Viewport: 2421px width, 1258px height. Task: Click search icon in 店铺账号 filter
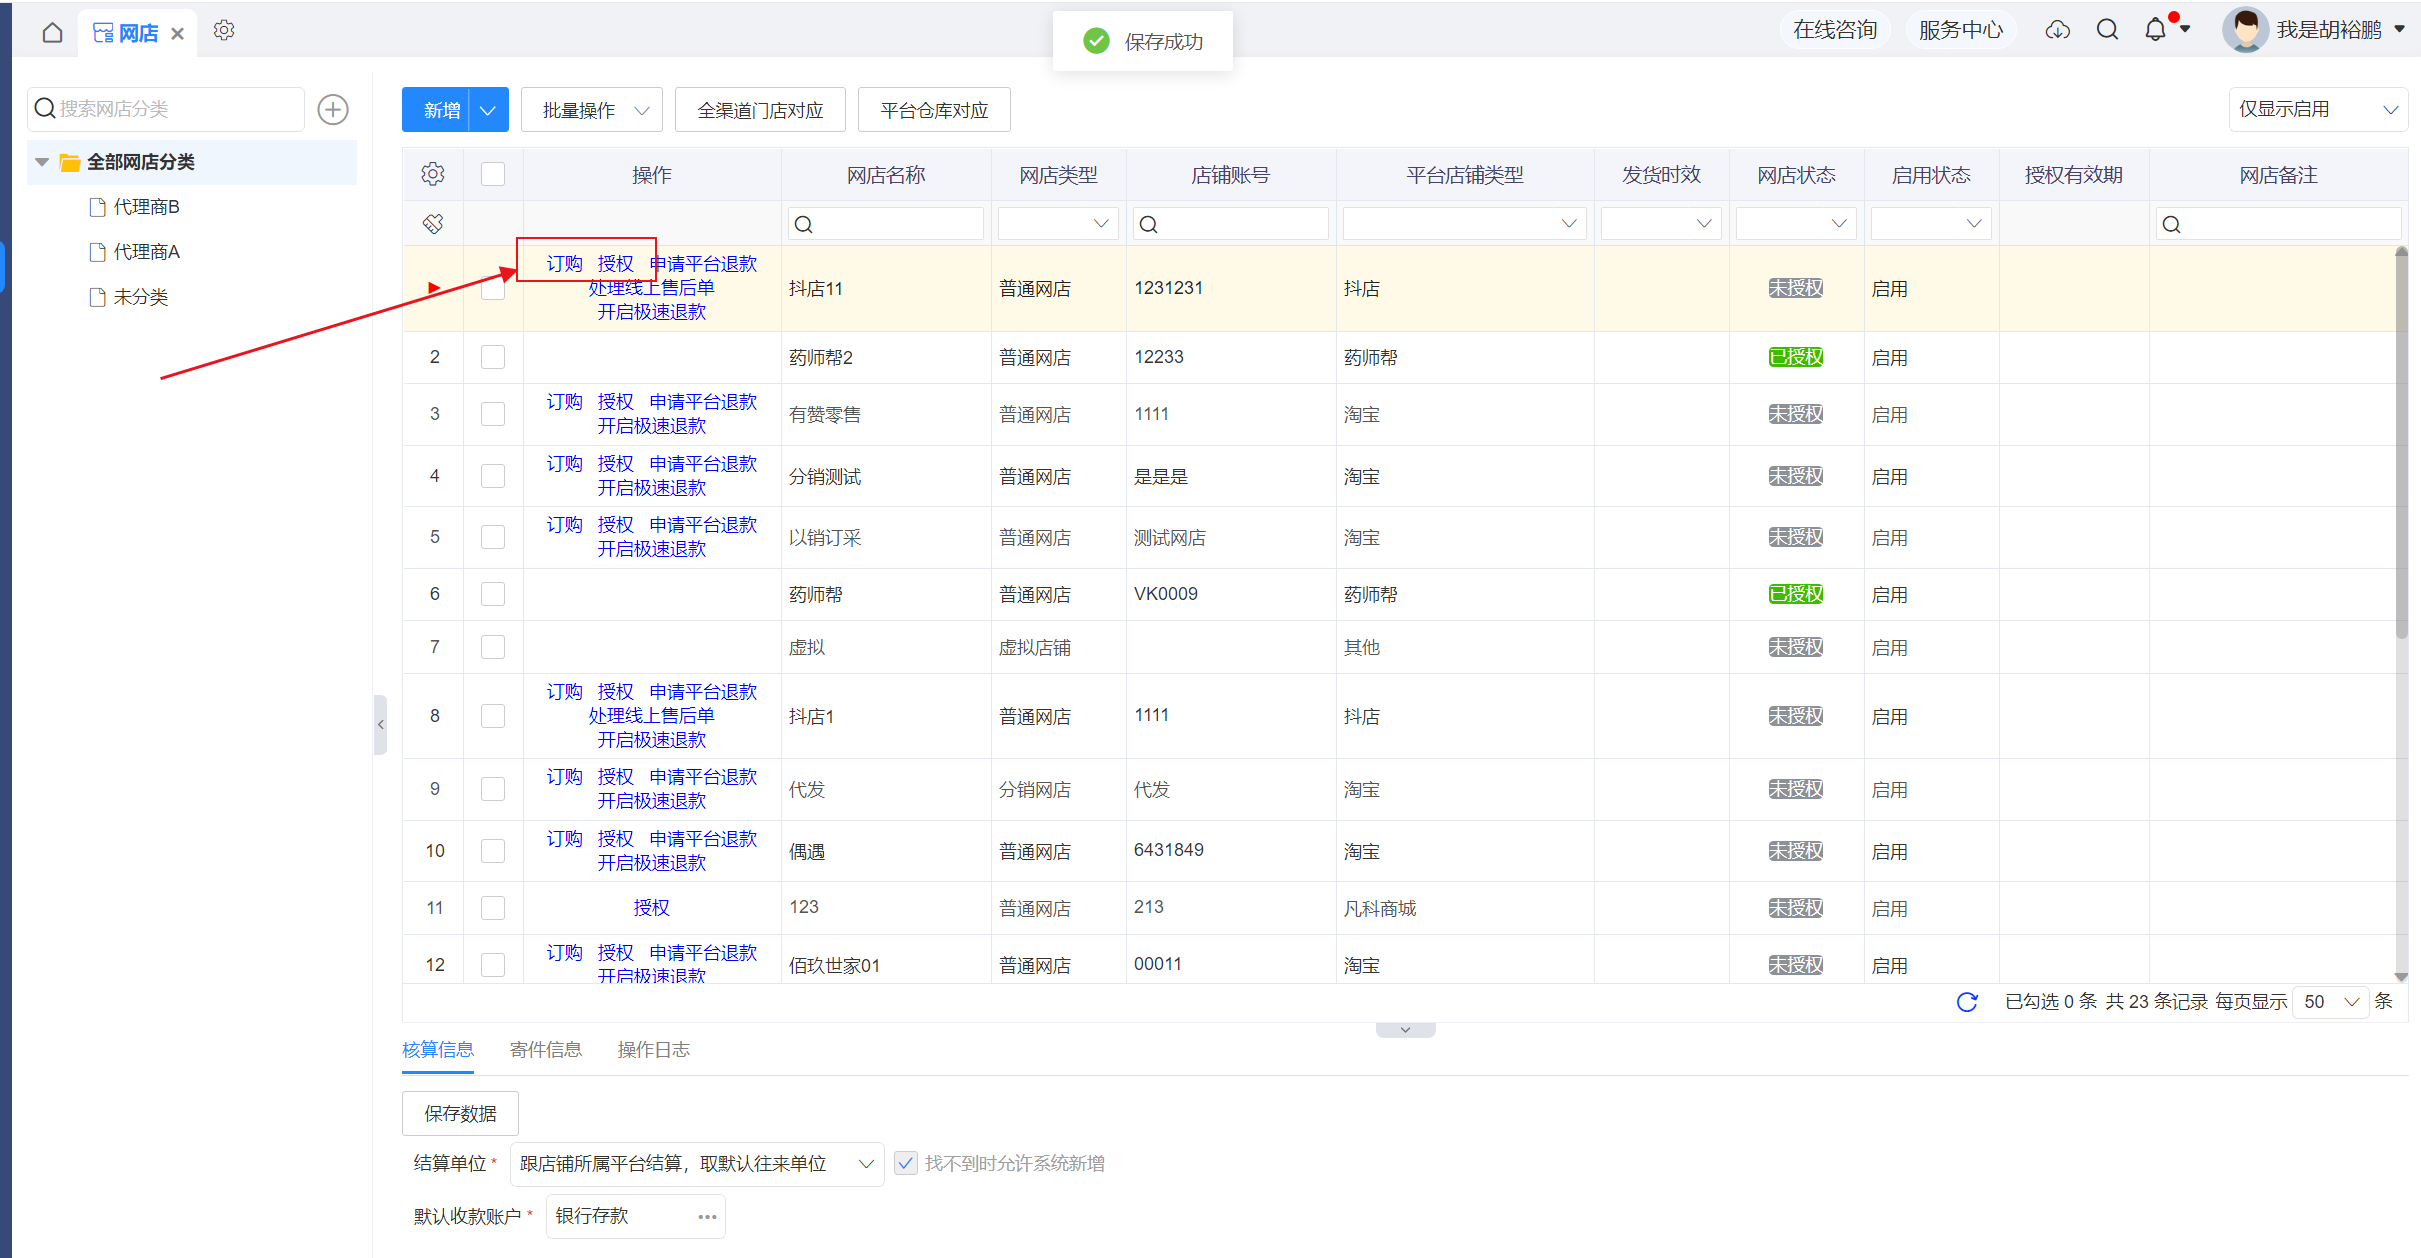[x=1149, y=224]
